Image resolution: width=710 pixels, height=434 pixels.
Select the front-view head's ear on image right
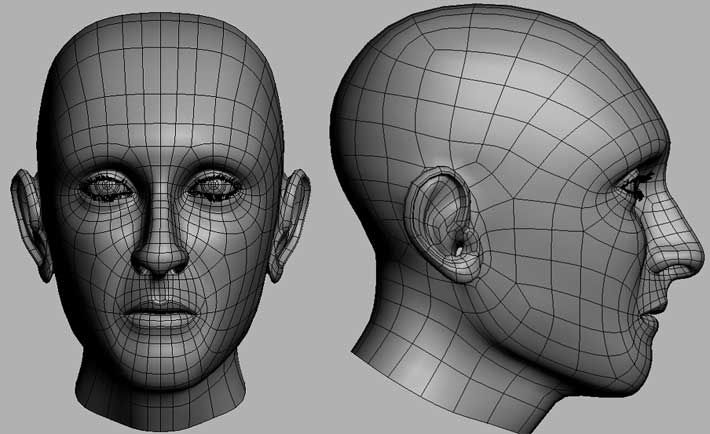292,218
